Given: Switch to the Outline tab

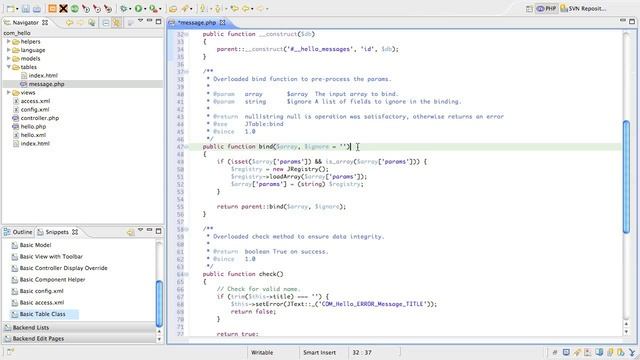Looking at the screenshot, I should 18,232.
